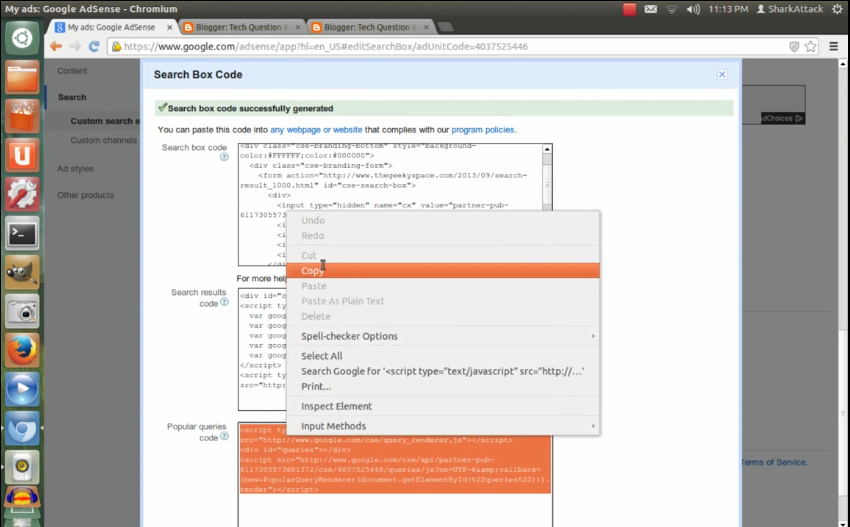Open a new browser tab
Screen dimensions: 850x527
point(445,27)
